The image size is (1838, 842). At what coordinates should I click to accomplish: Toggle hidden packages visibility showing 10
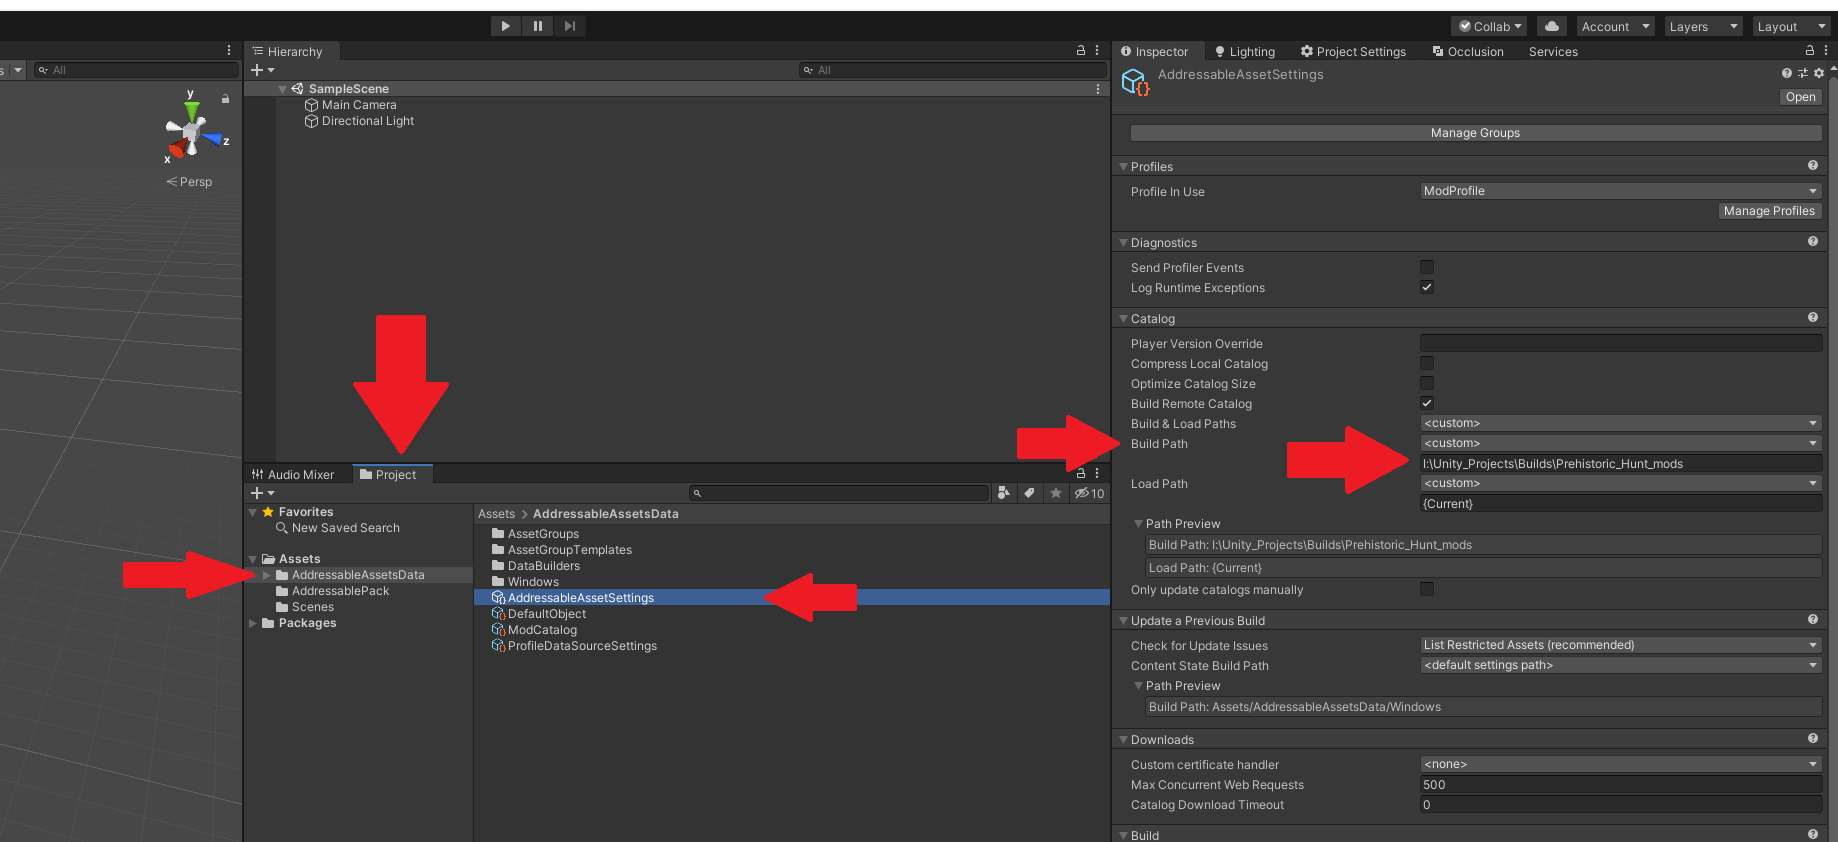1089,493
